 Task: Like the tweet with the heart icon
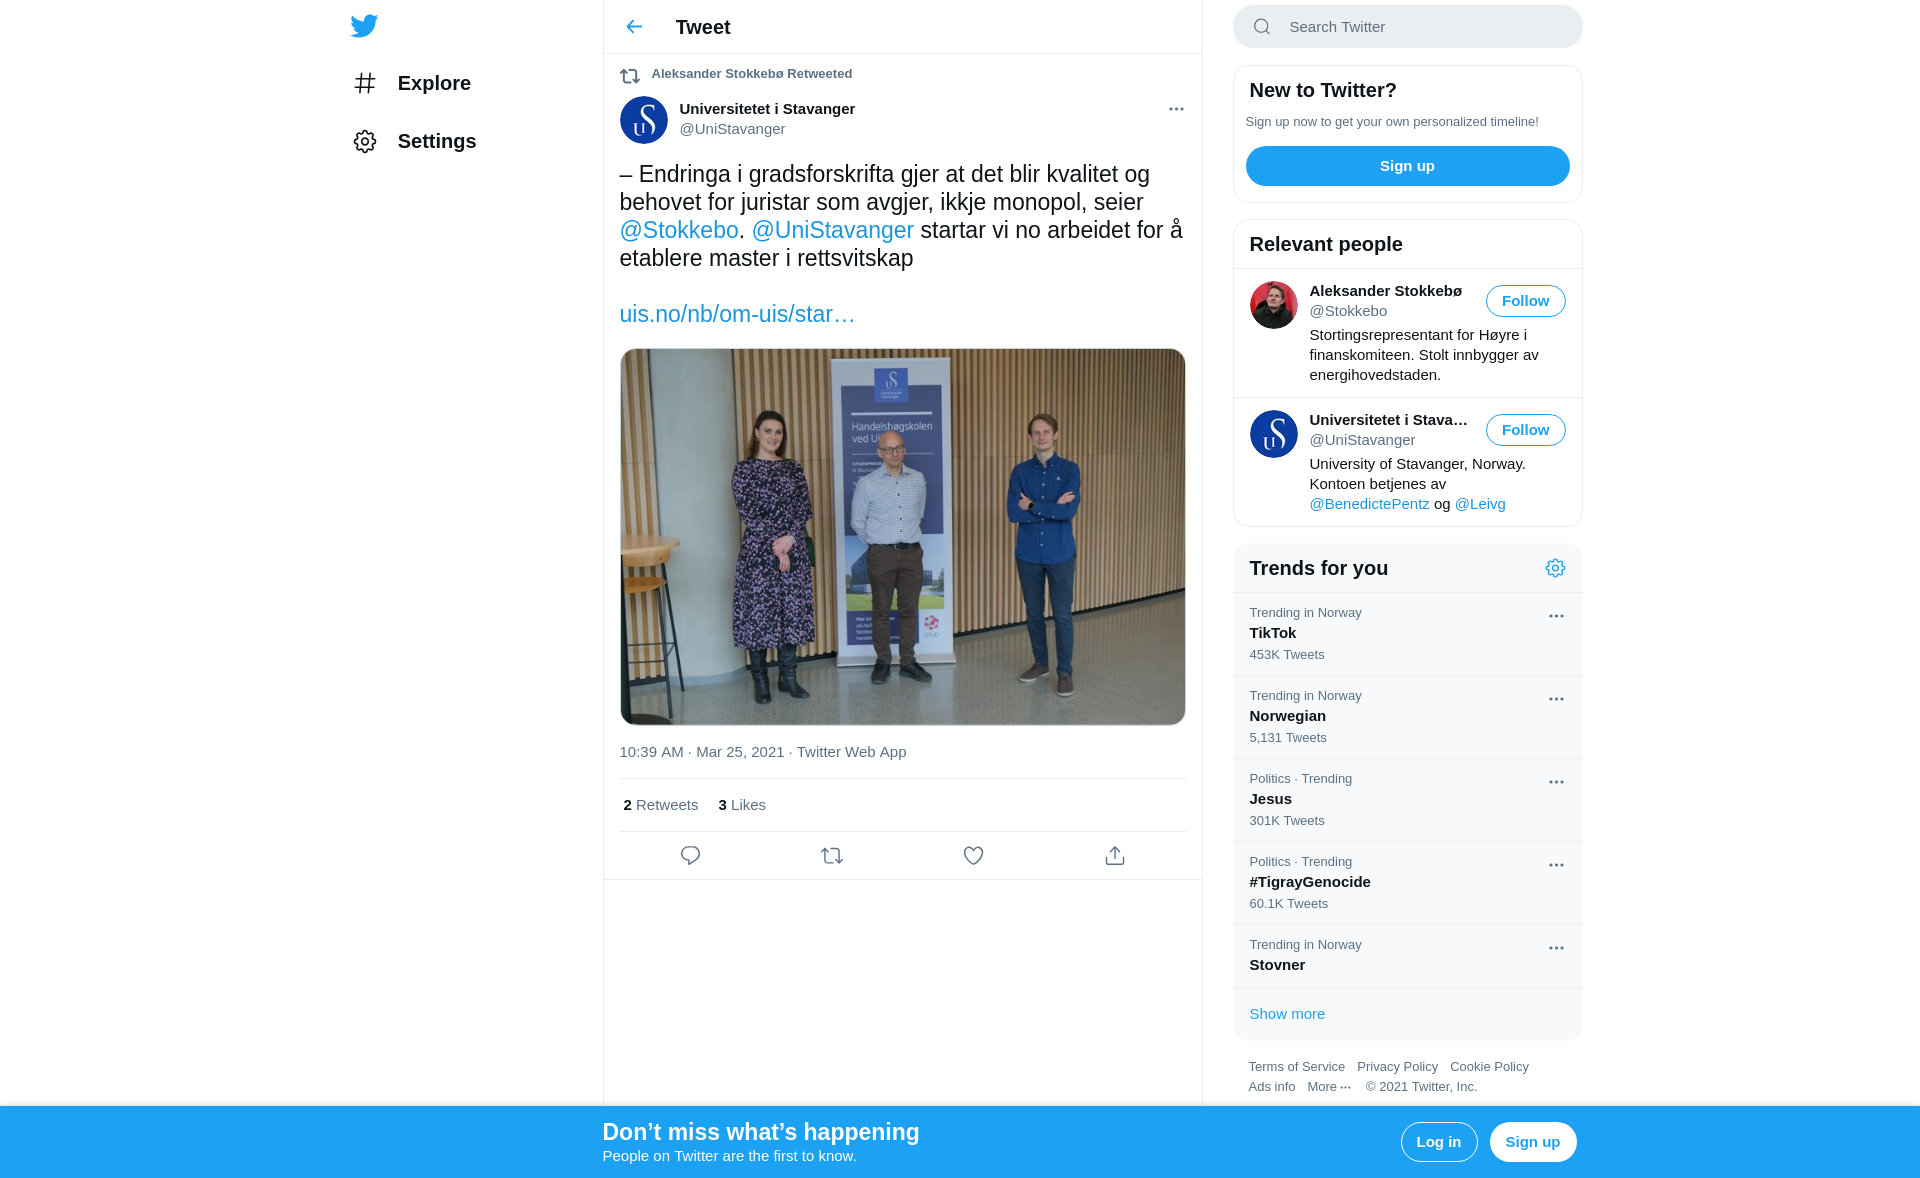973,856
